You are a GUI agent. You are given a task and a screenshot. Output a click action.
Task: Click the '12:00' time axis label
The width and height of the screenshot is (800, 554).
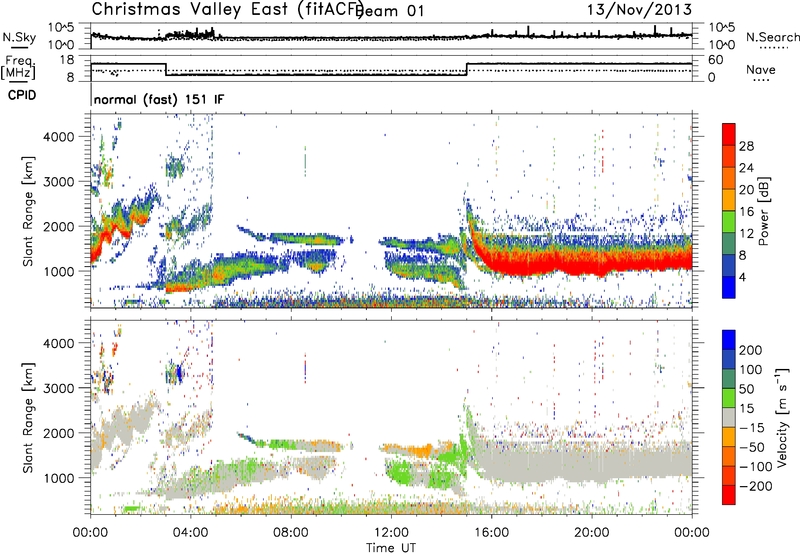[391, 533]
